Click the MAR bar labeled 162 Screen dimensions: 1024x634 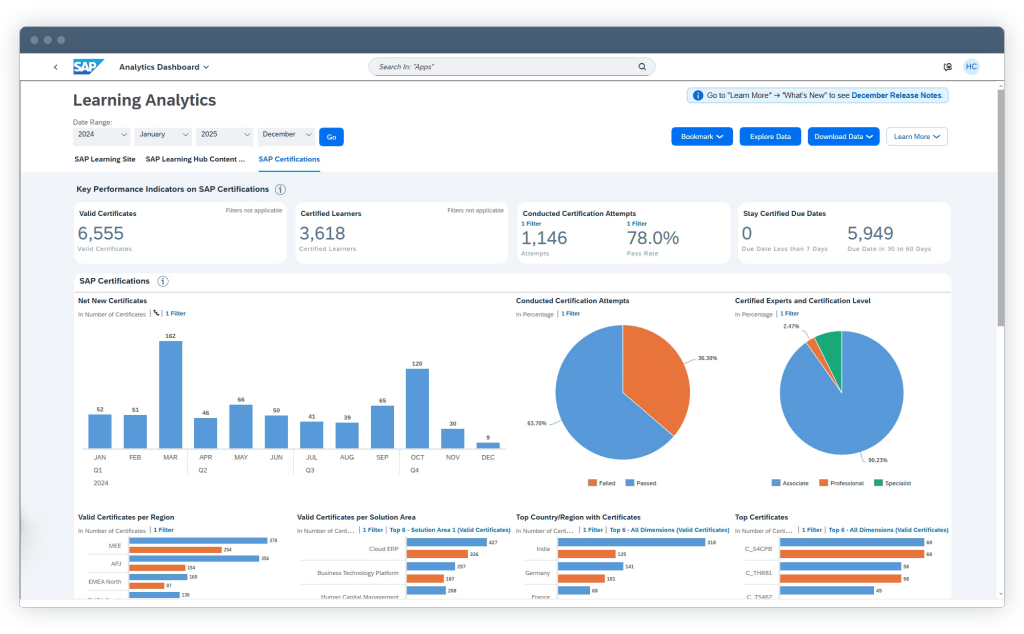pos(170,394)
